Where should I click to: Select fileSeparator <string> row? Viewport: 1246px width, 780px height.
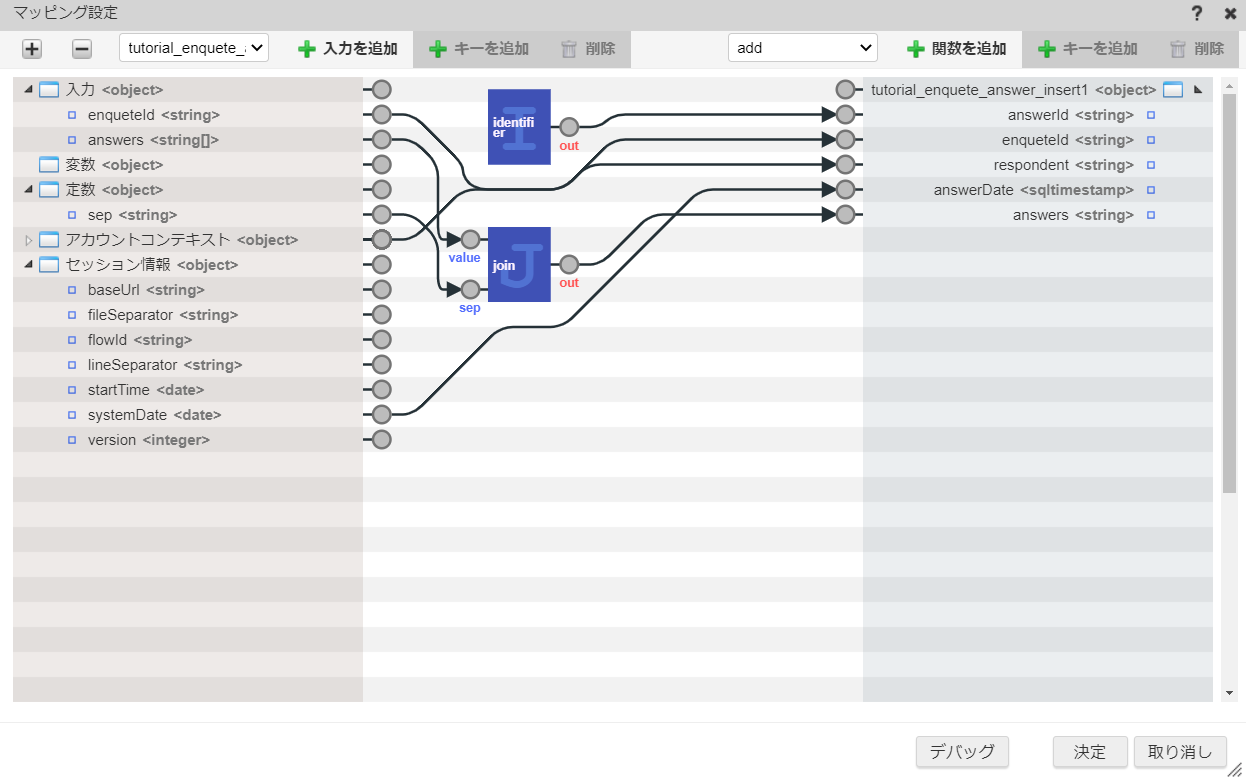(188, 315)
